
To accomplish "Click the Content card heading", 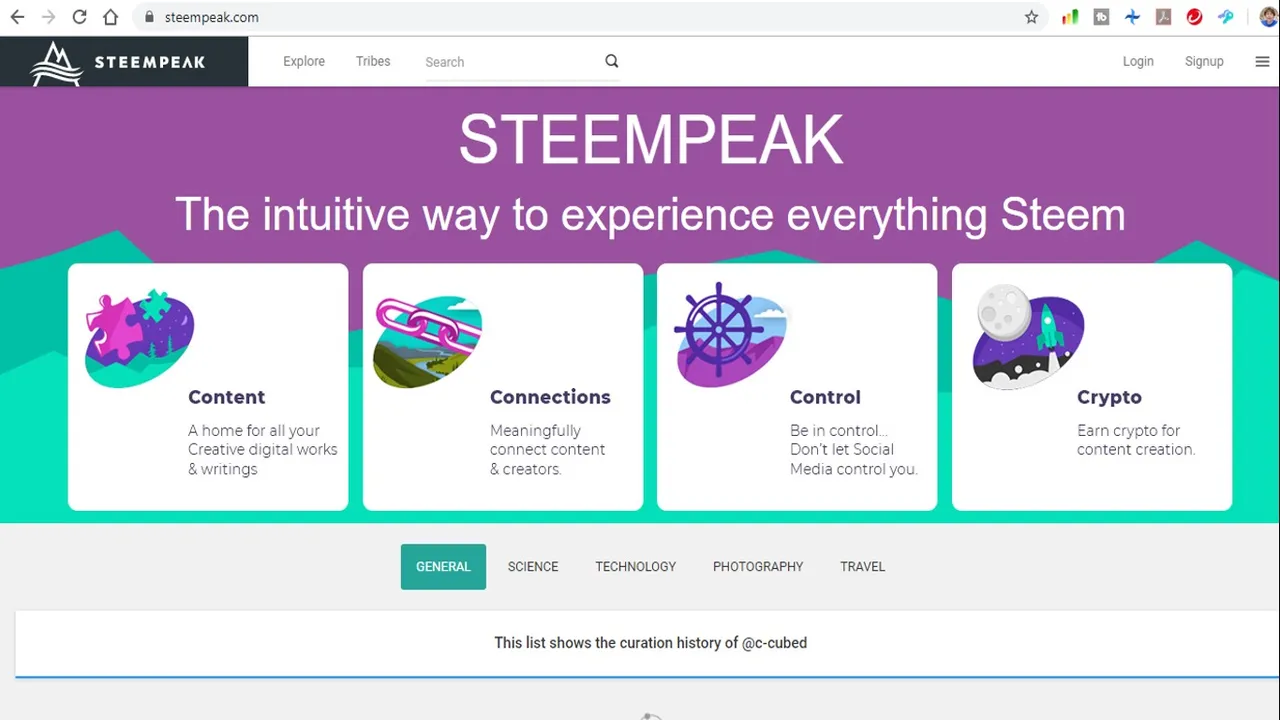I will (227, 397).
